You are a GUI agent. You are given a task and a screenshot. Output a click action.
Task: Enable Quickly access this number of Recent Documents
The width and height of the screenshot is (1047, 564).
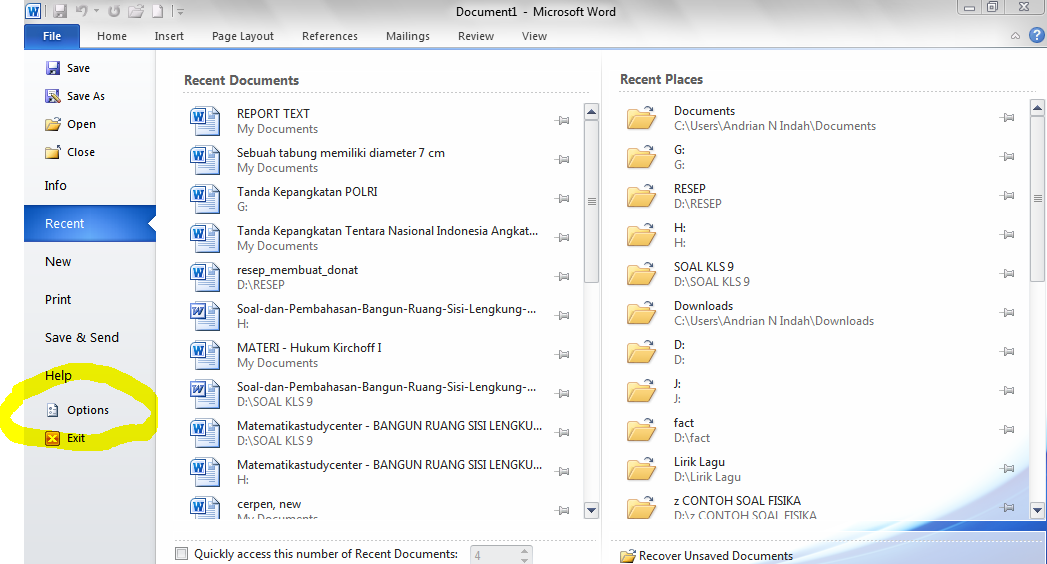(182, 553)
